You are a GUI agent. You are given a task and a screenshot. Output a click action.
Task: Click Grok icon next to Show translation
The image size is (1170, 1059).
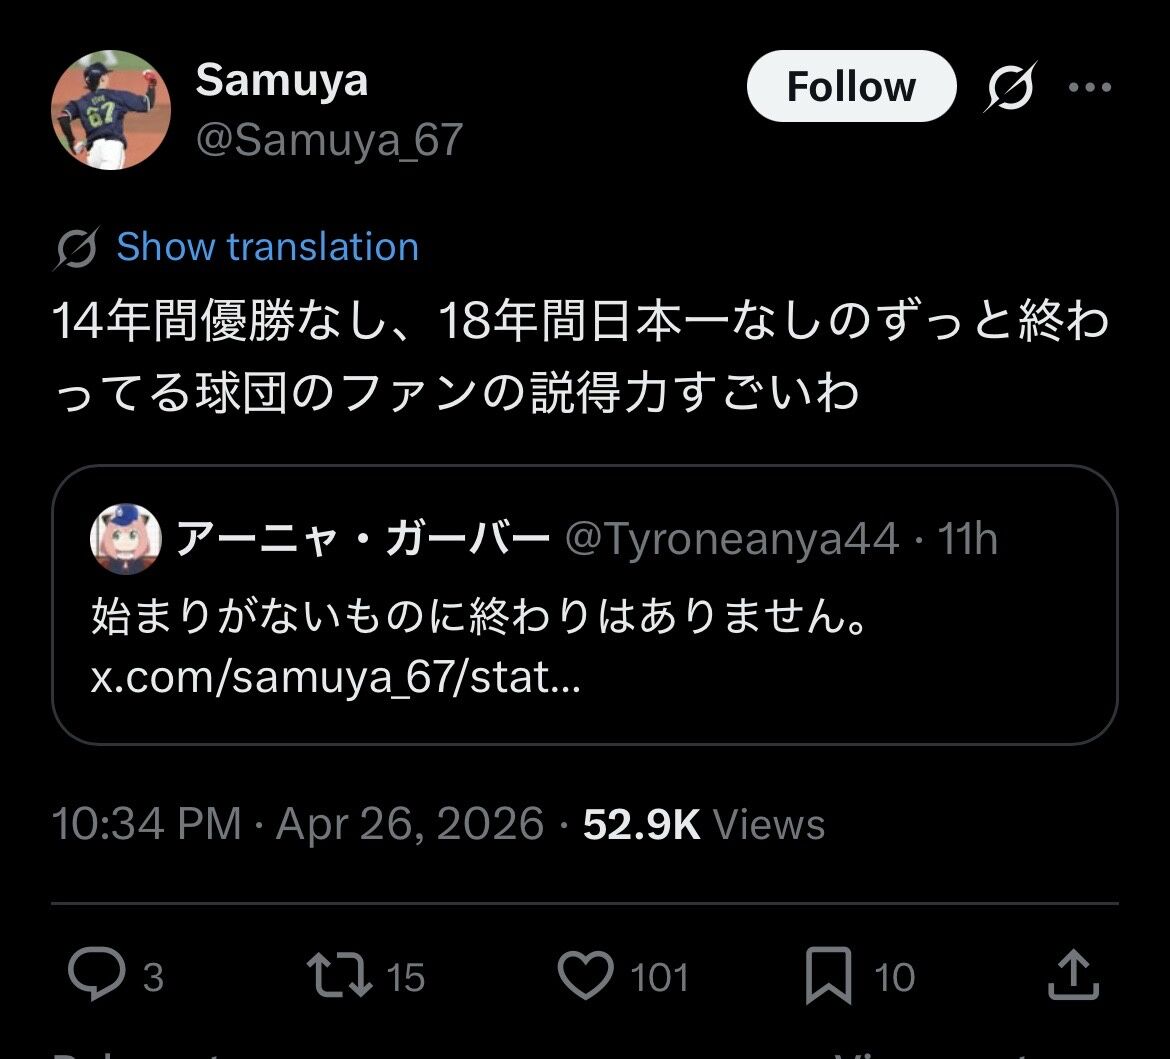[x=76, y=248]
